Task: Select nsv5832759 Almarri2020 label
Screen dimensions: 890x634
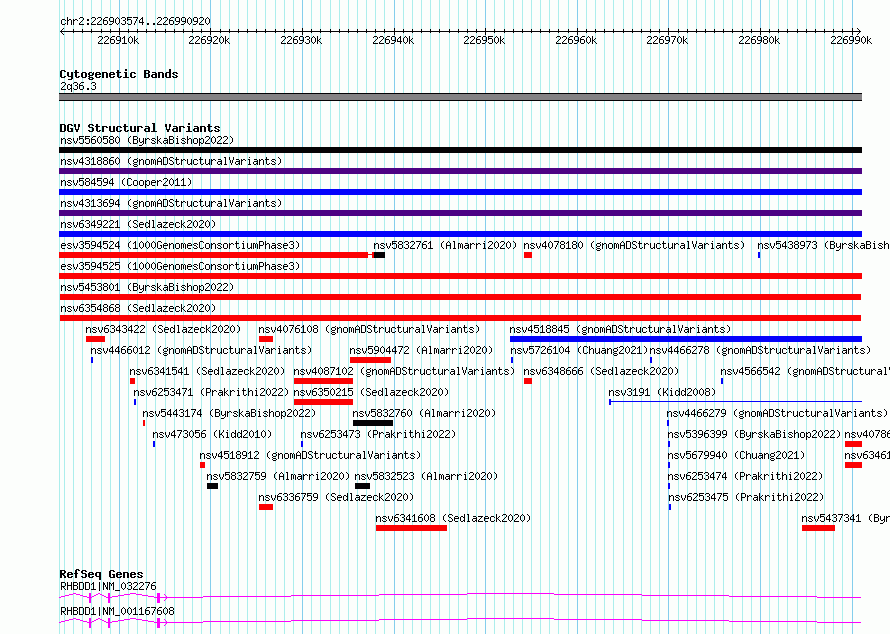Action: [278, 476]
